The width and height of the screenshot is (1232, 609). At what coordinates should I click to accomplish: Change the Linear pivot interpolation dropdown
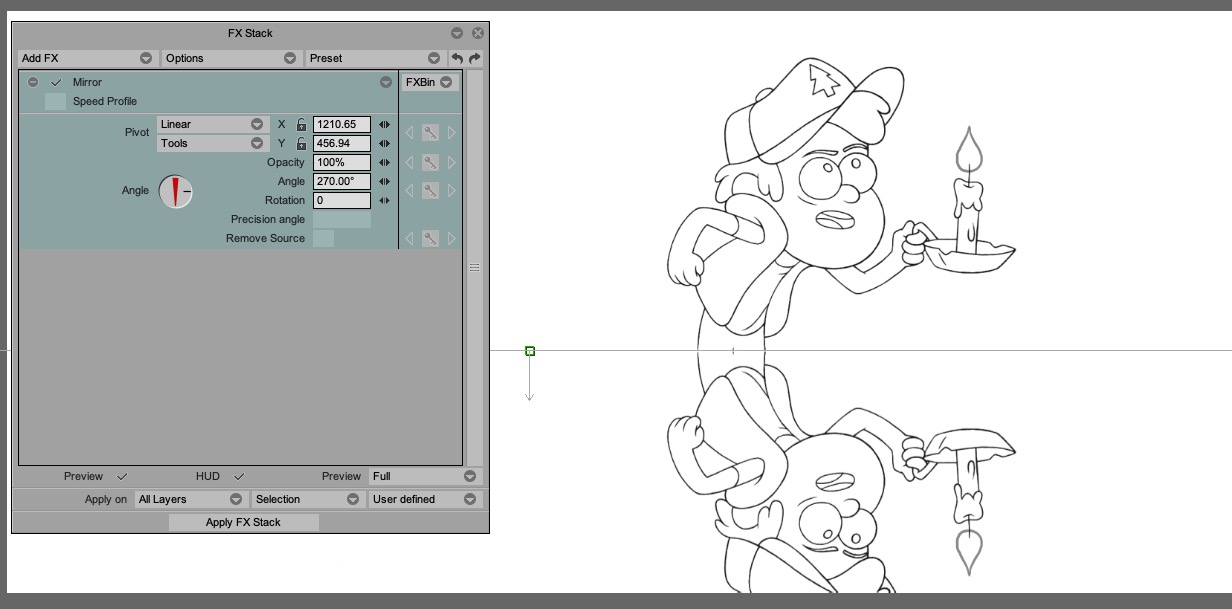coord(212,124)
